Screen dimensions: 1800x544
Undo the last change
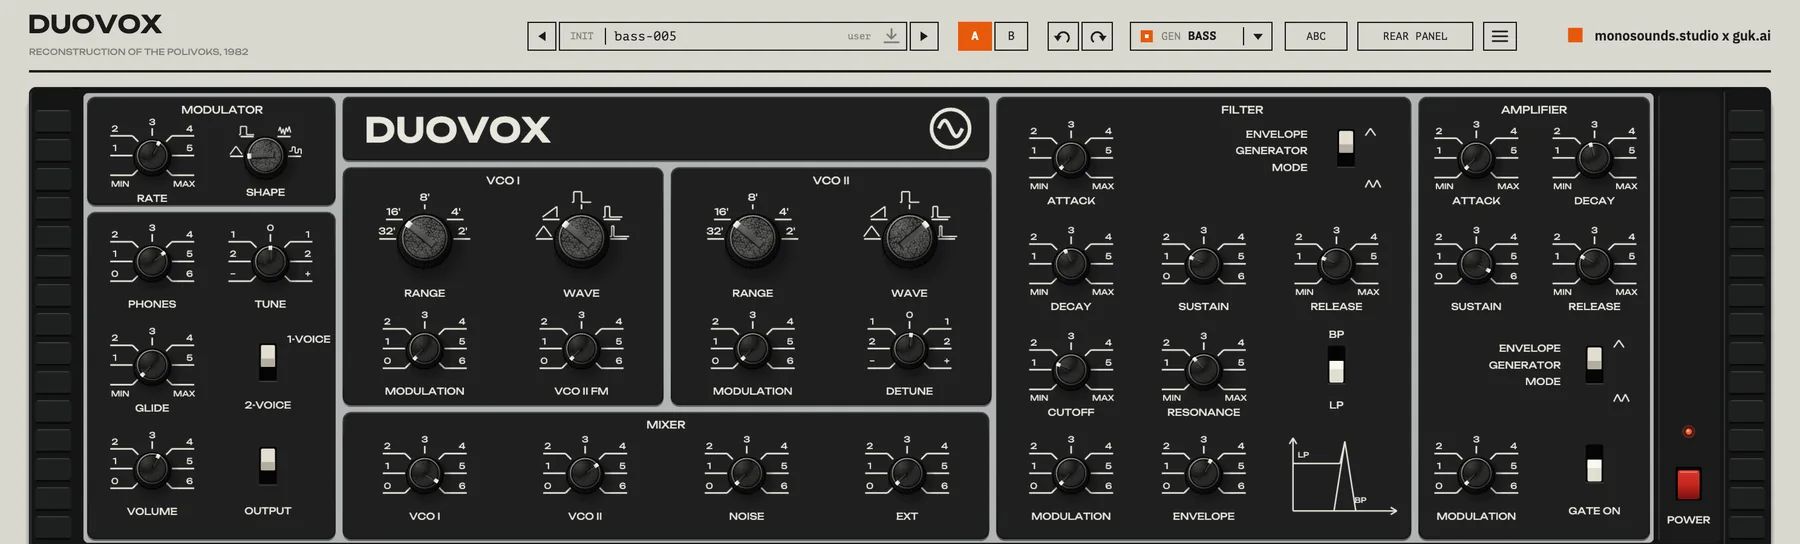(x=1062, y=36)
